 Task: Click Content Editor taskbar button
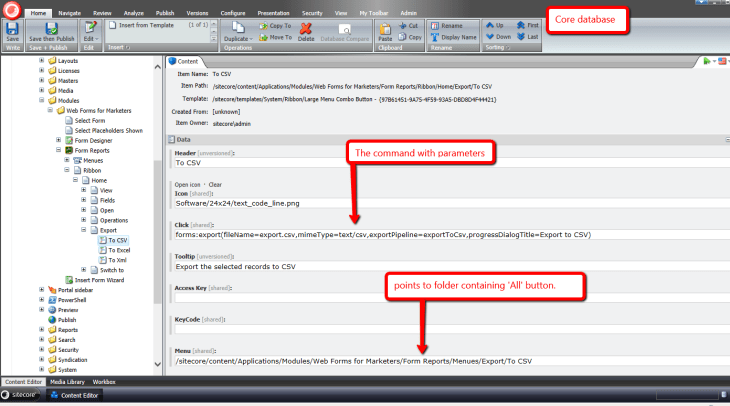(74, 395)
